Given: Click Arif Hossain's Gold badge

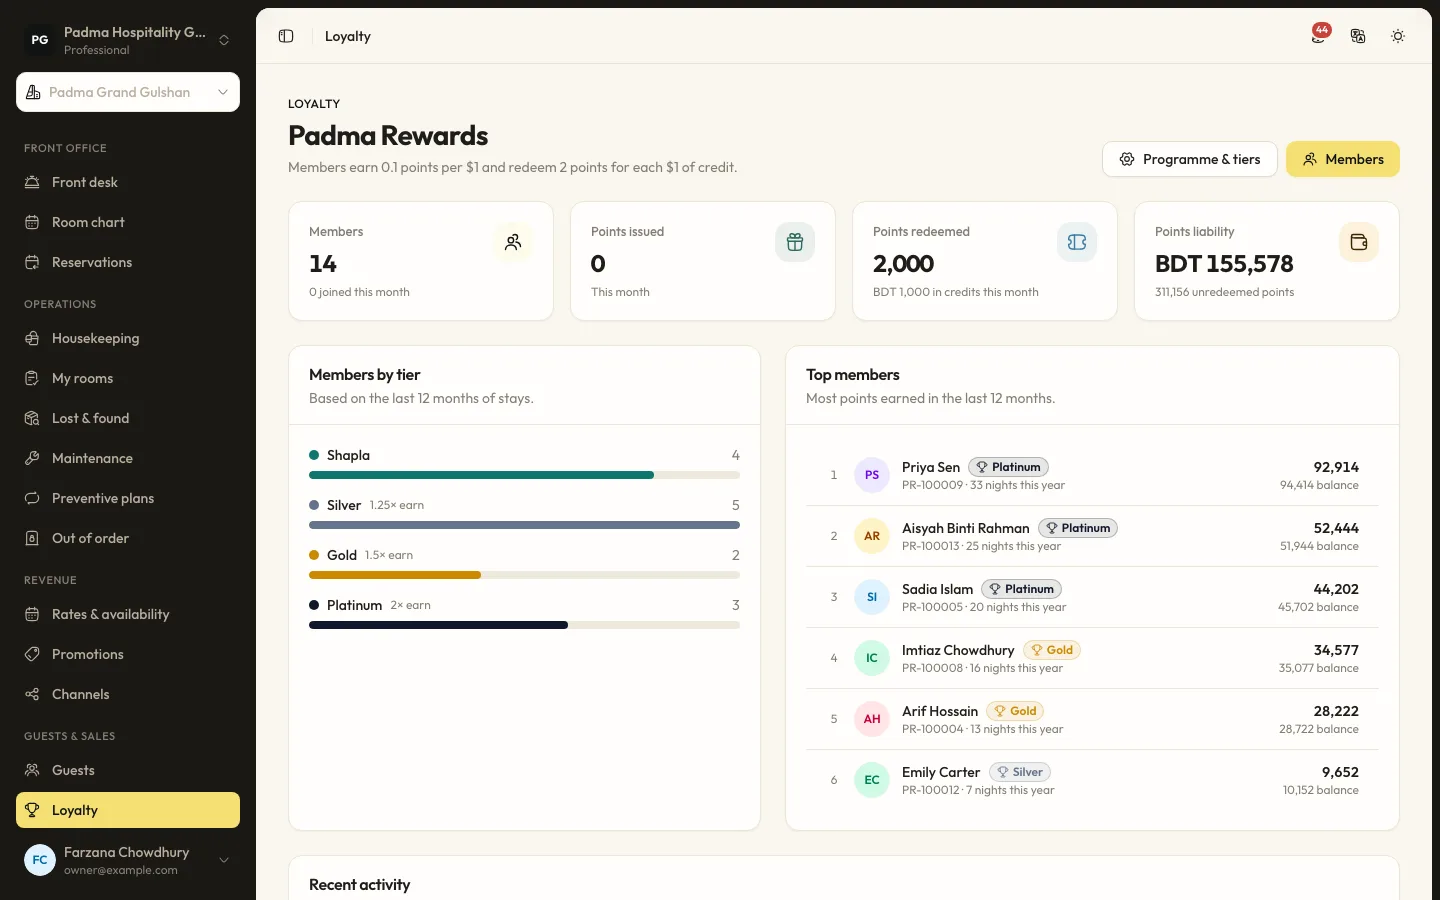Looking at the screenshot, I should pos(1015,711).
